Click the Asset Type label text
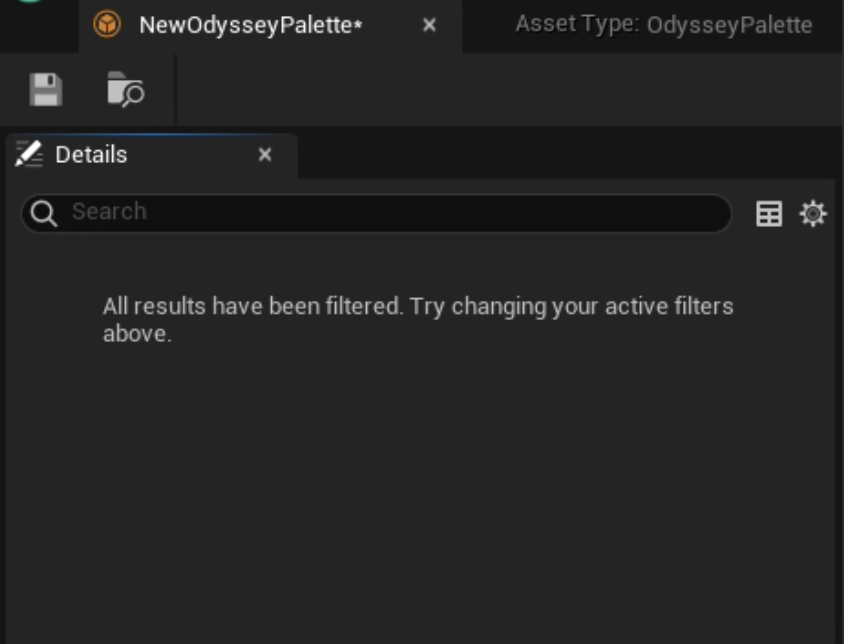 coord(577,24)
